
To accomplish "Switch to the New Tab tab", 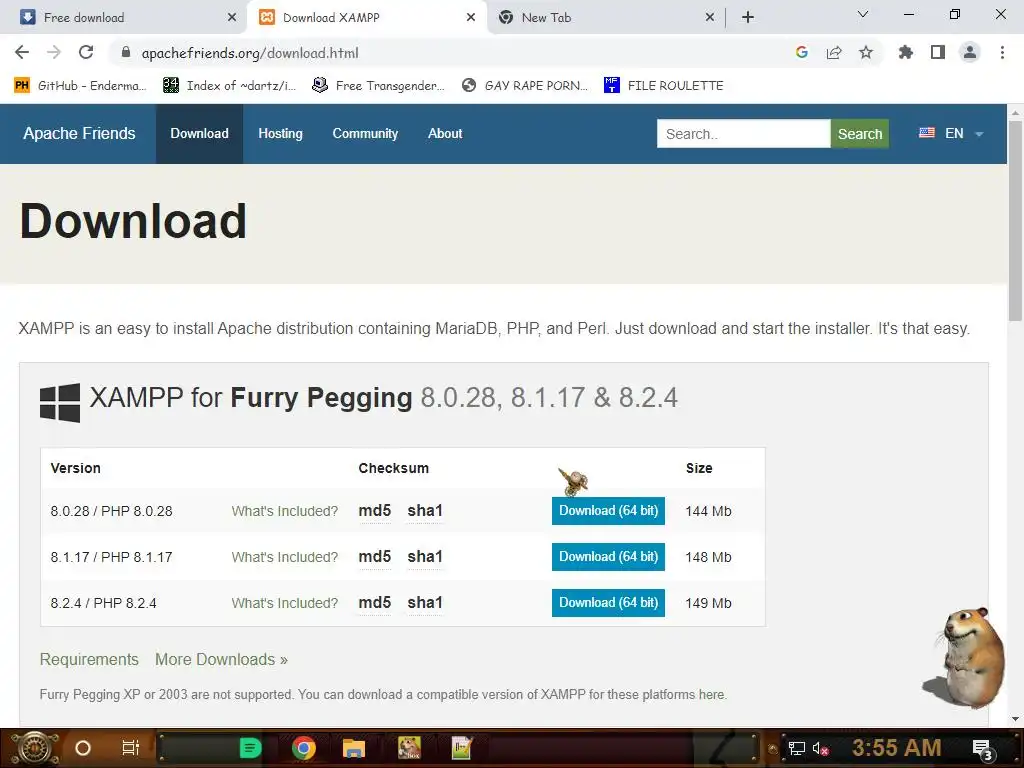I will [x=605, y=18].
